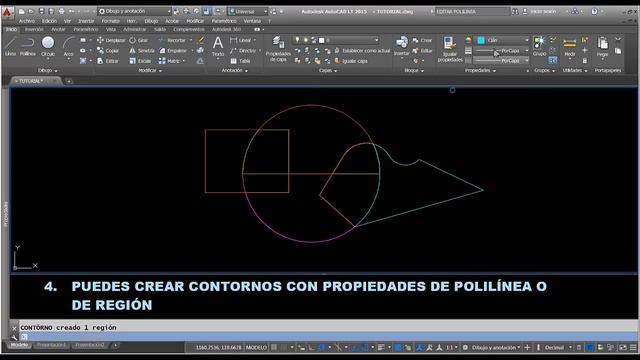The height and width of the screenshot is (360, 640).
Task: Open the second PorCapa linetype dropdown
Action: tap(503, 60)
